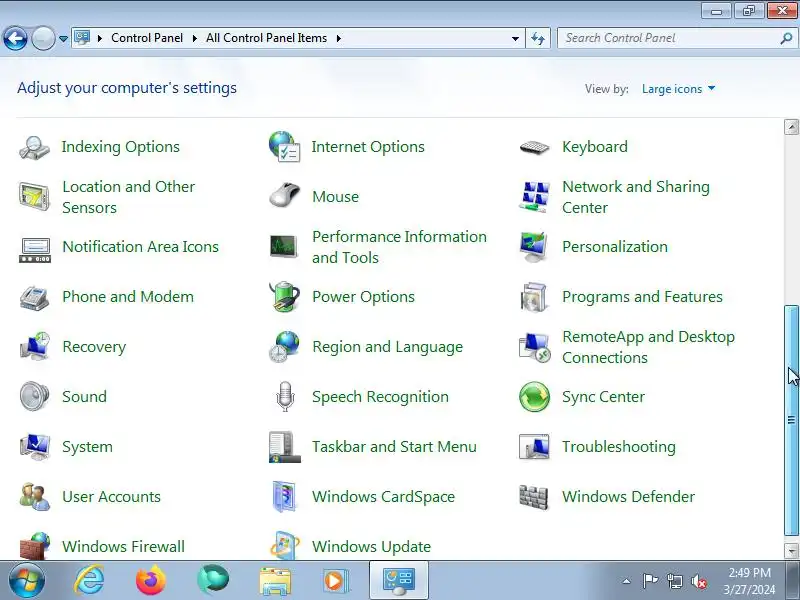
Task: Open the Recovery icon
Action: point(34,346)
